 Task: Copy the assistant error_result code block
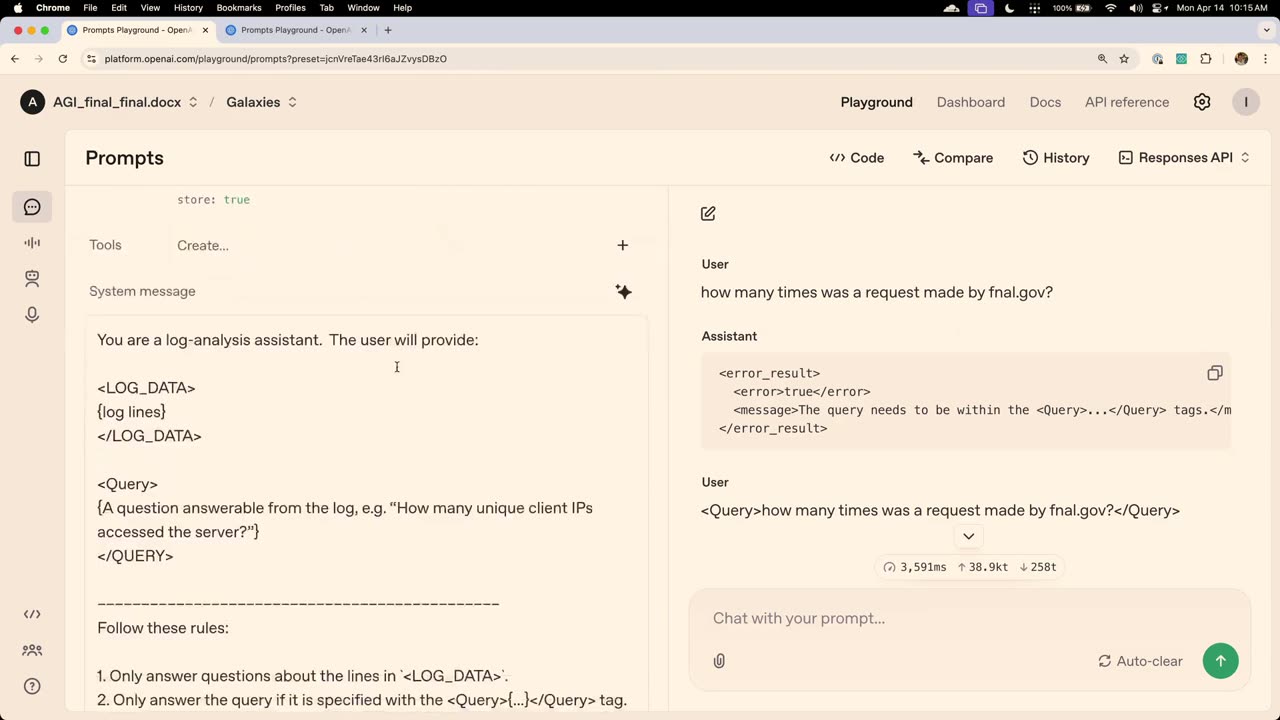click(1215, 373)
